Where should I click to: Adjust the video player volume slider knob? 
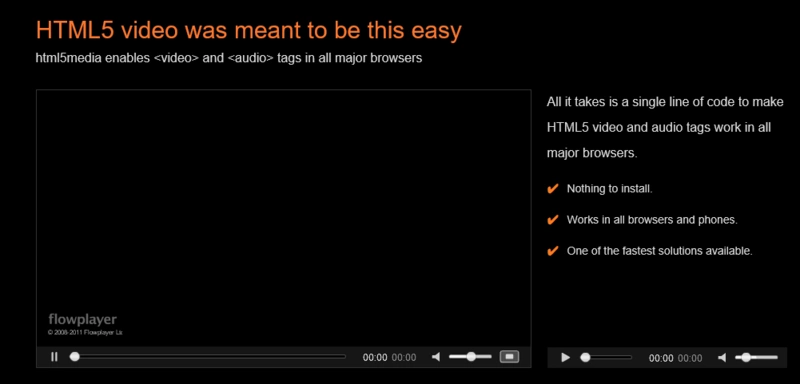coord(471,357)
